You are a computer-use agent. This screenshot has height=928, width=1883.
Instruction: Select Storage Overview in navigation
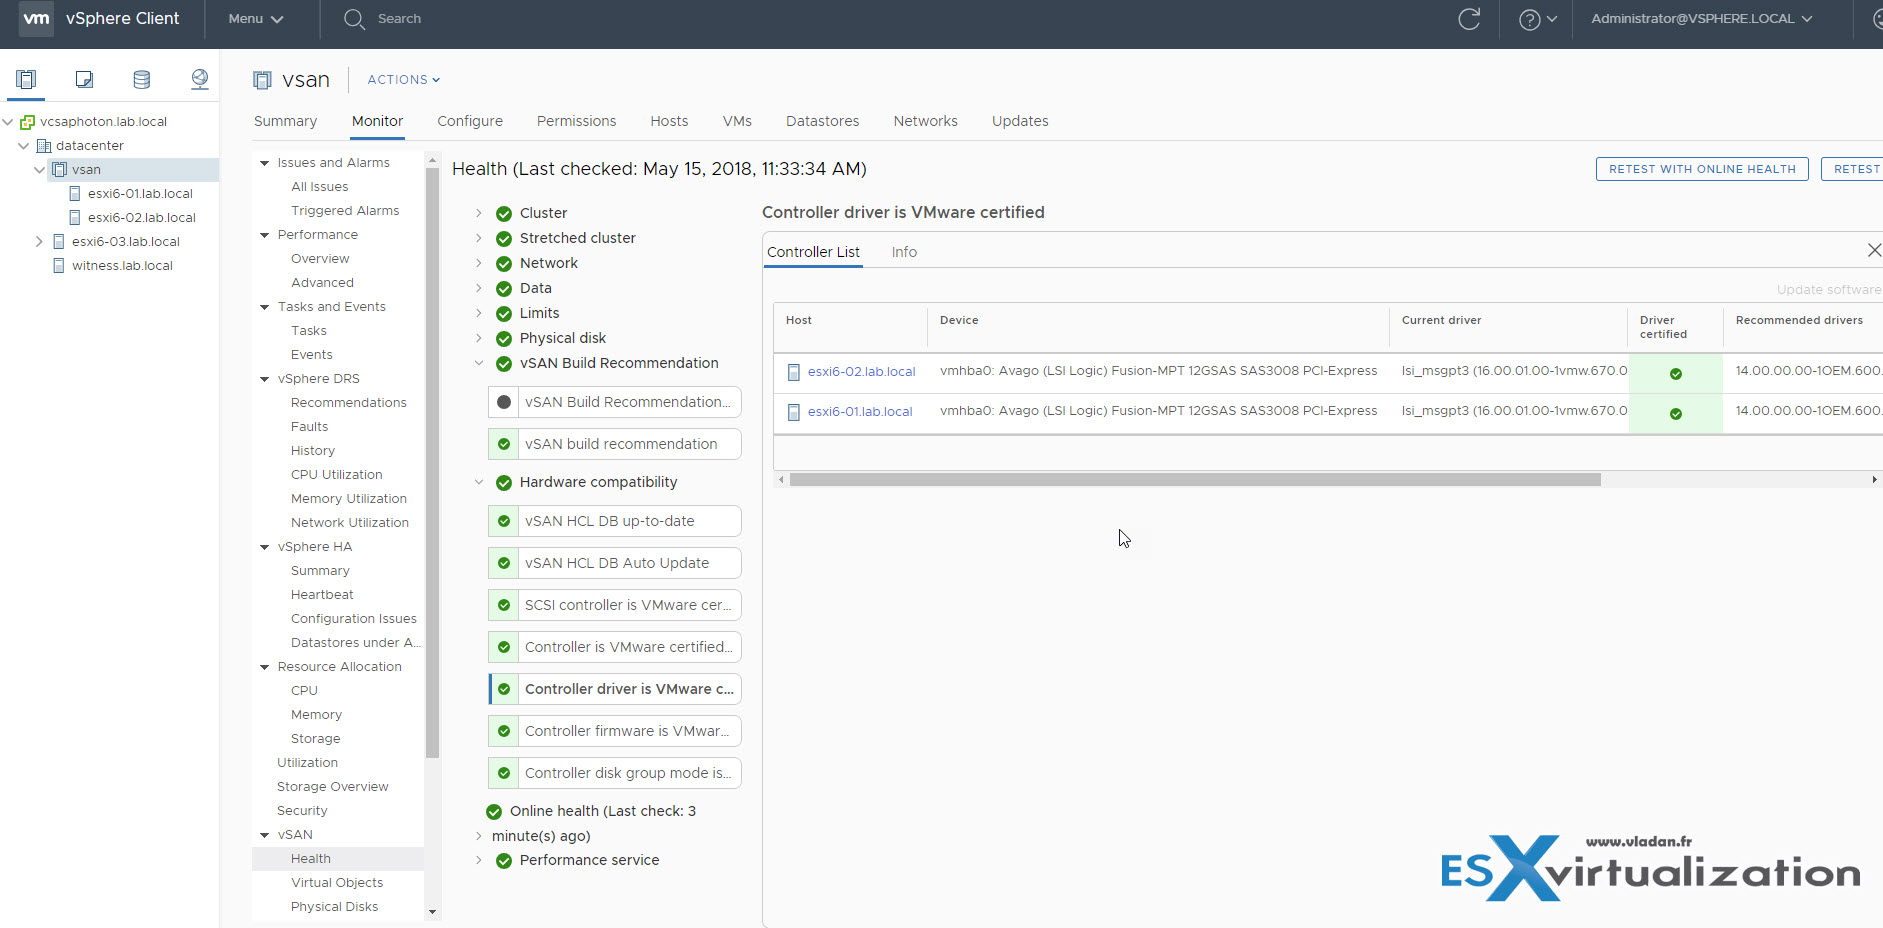click(333, 787)
